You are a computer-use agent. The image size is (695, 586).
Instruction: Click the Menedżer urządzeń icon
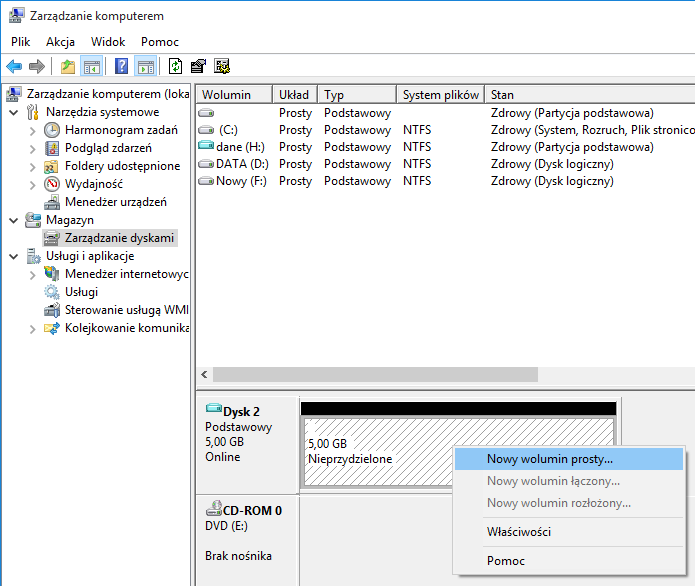click(x=52, y=202)
